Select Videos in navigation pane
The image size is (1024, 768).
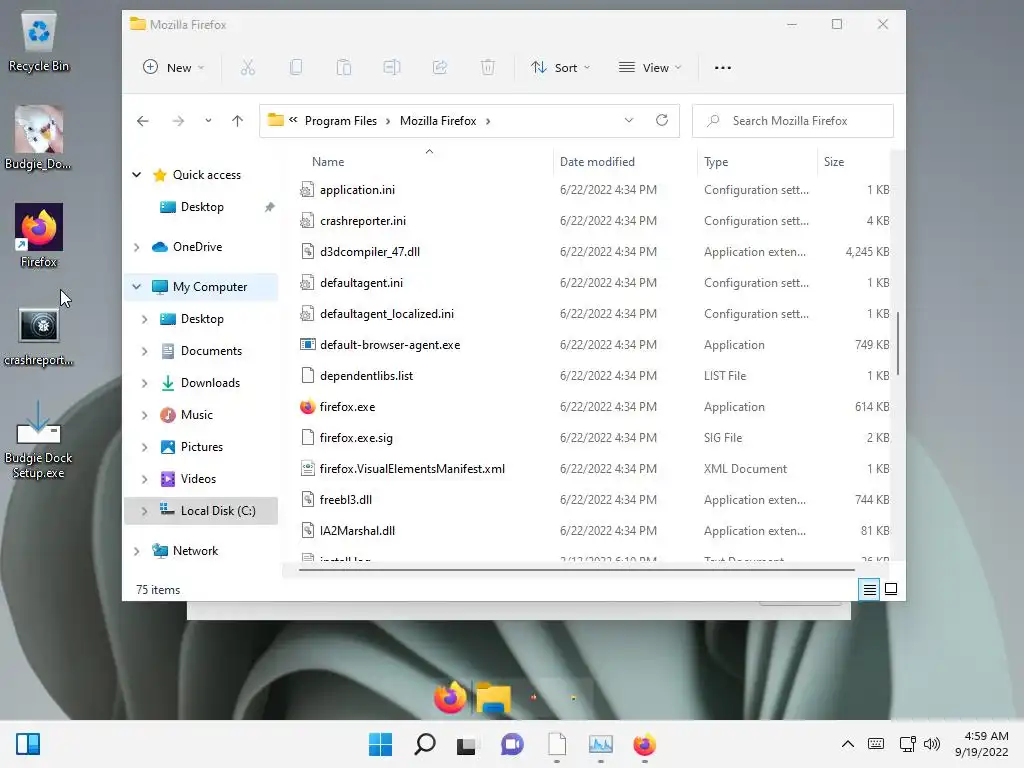[x=200, y=479]
